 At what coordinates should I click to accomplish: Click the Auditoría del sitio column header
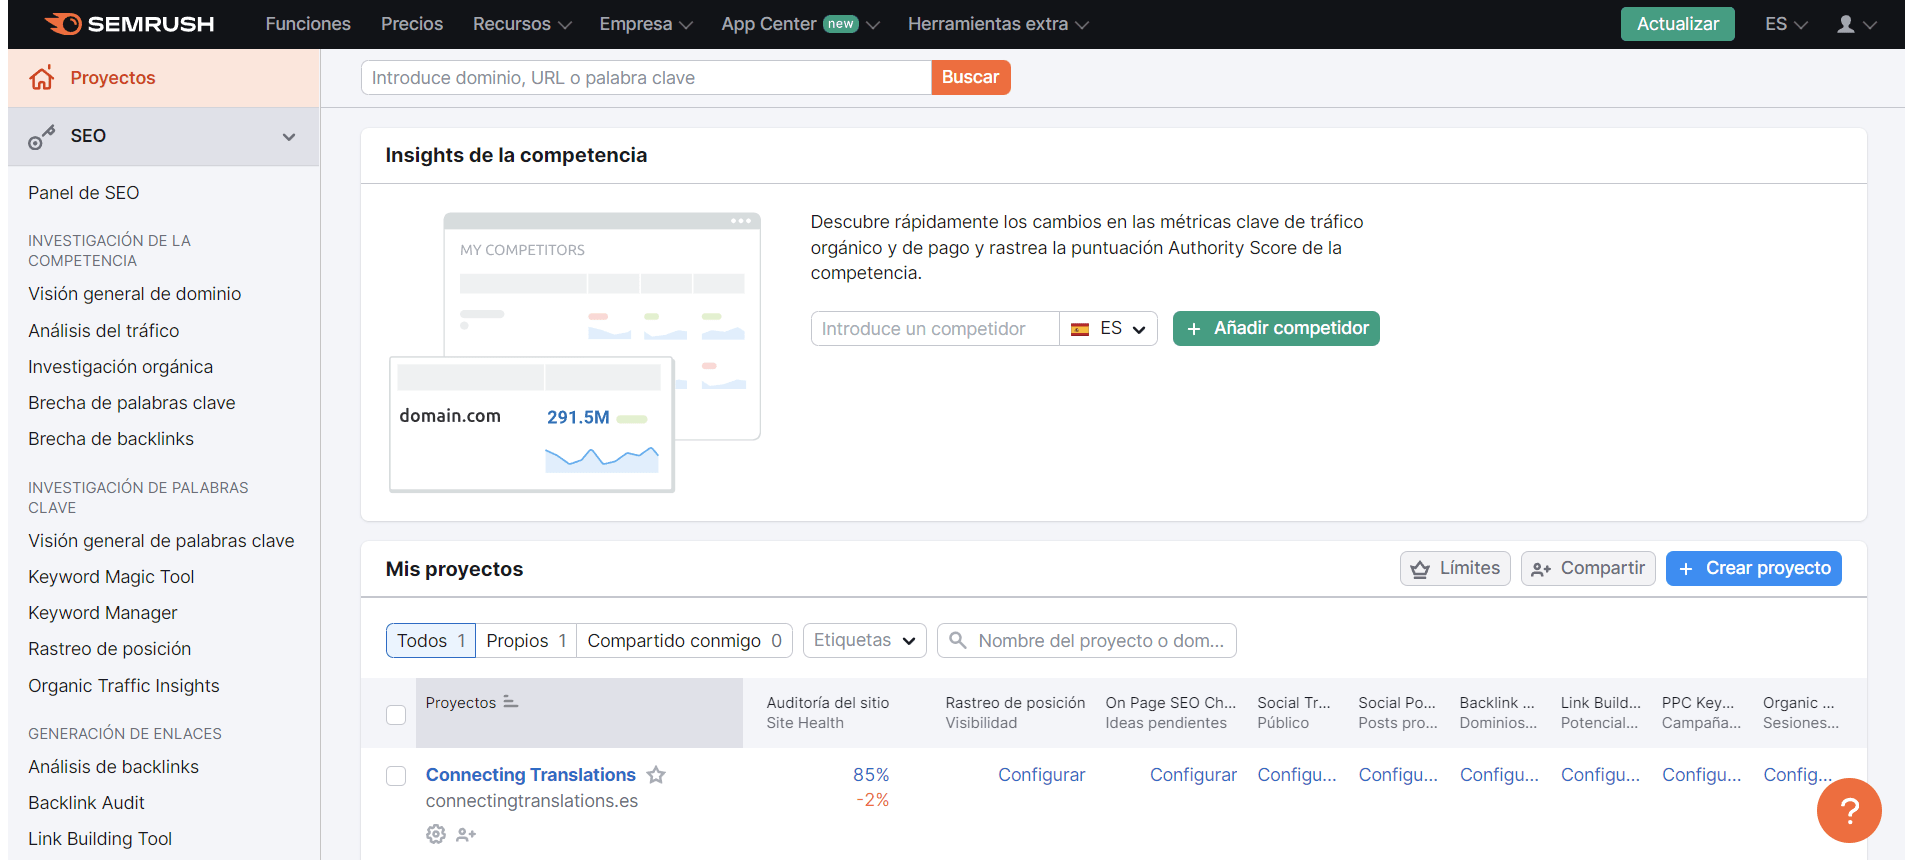click(828, 703)
